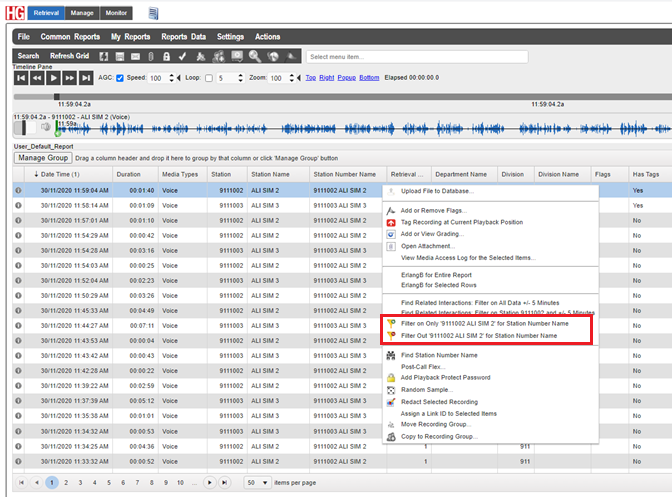The image size is (672, 497).
Task: Click the Search button
Action: (28, 56)
